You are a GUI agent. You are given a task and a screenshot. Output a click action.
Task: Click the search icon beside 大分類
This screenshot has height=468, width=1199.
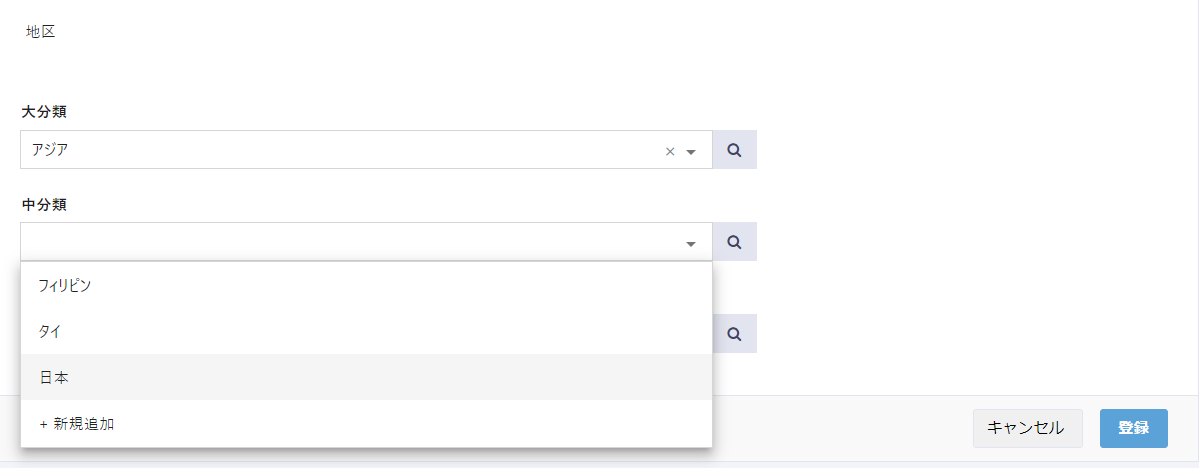pyautogui.click(x=734, y=150)
